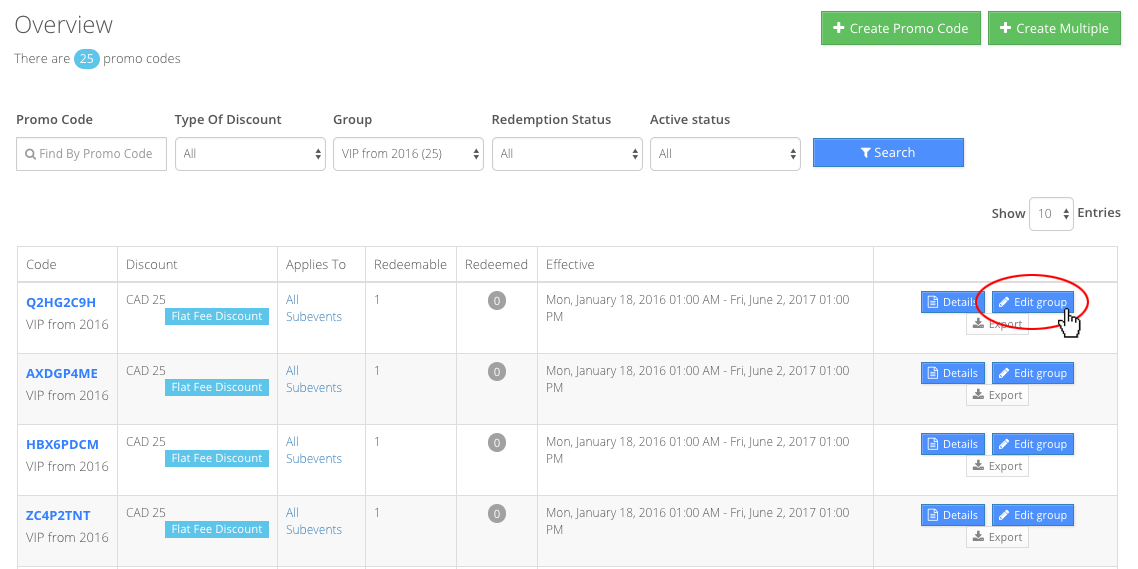
Task: View Details for code Q2HG2C9H
Action: click(952, 302)
